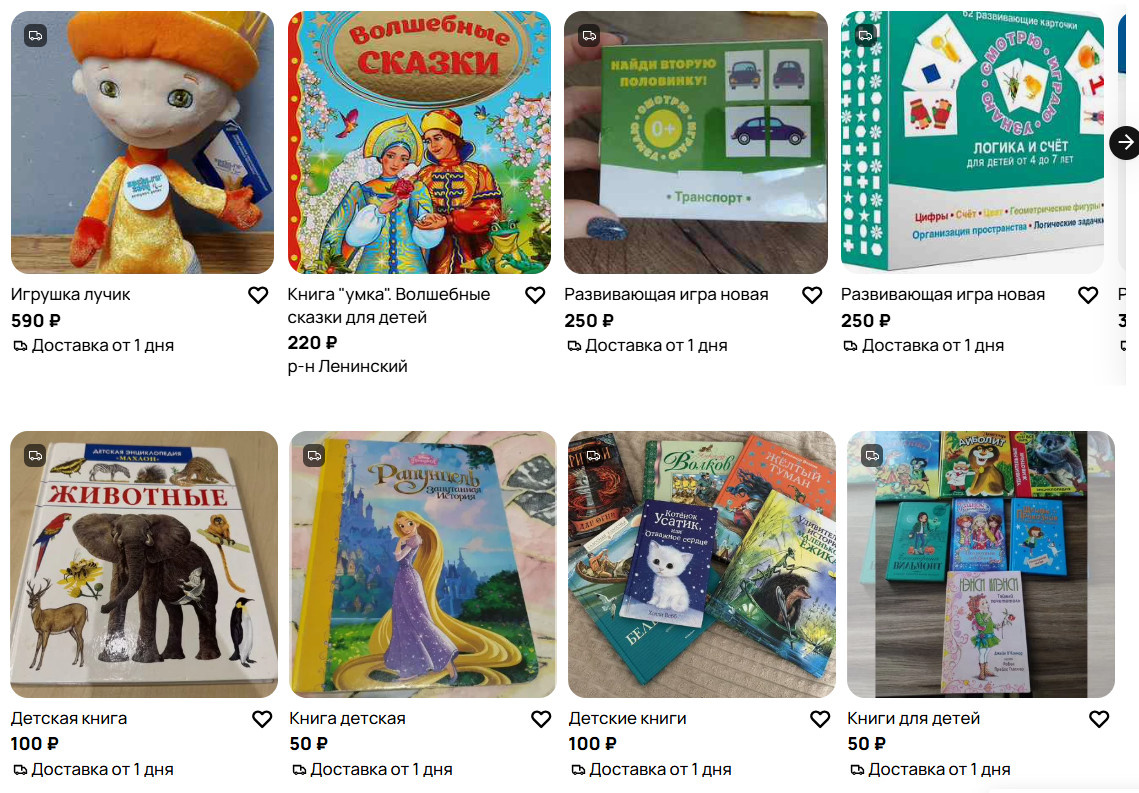Add 'Детская книга' animals book to favorites
The width and height of the screenshot is (1139, 793).
262,719
